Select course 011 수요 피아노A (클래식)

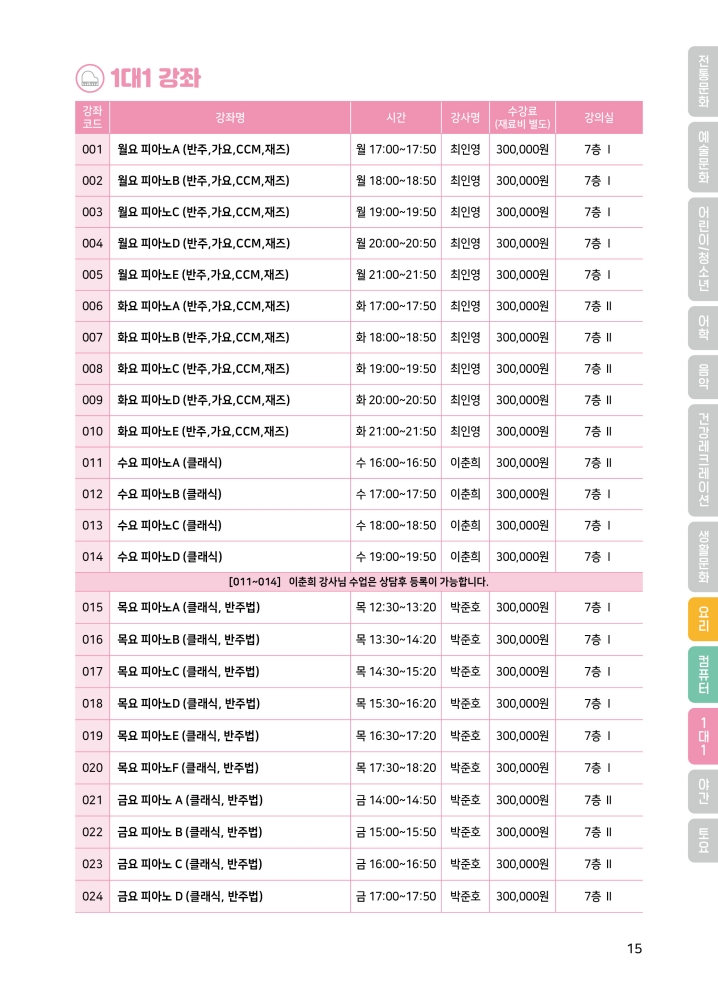(170, 463)
